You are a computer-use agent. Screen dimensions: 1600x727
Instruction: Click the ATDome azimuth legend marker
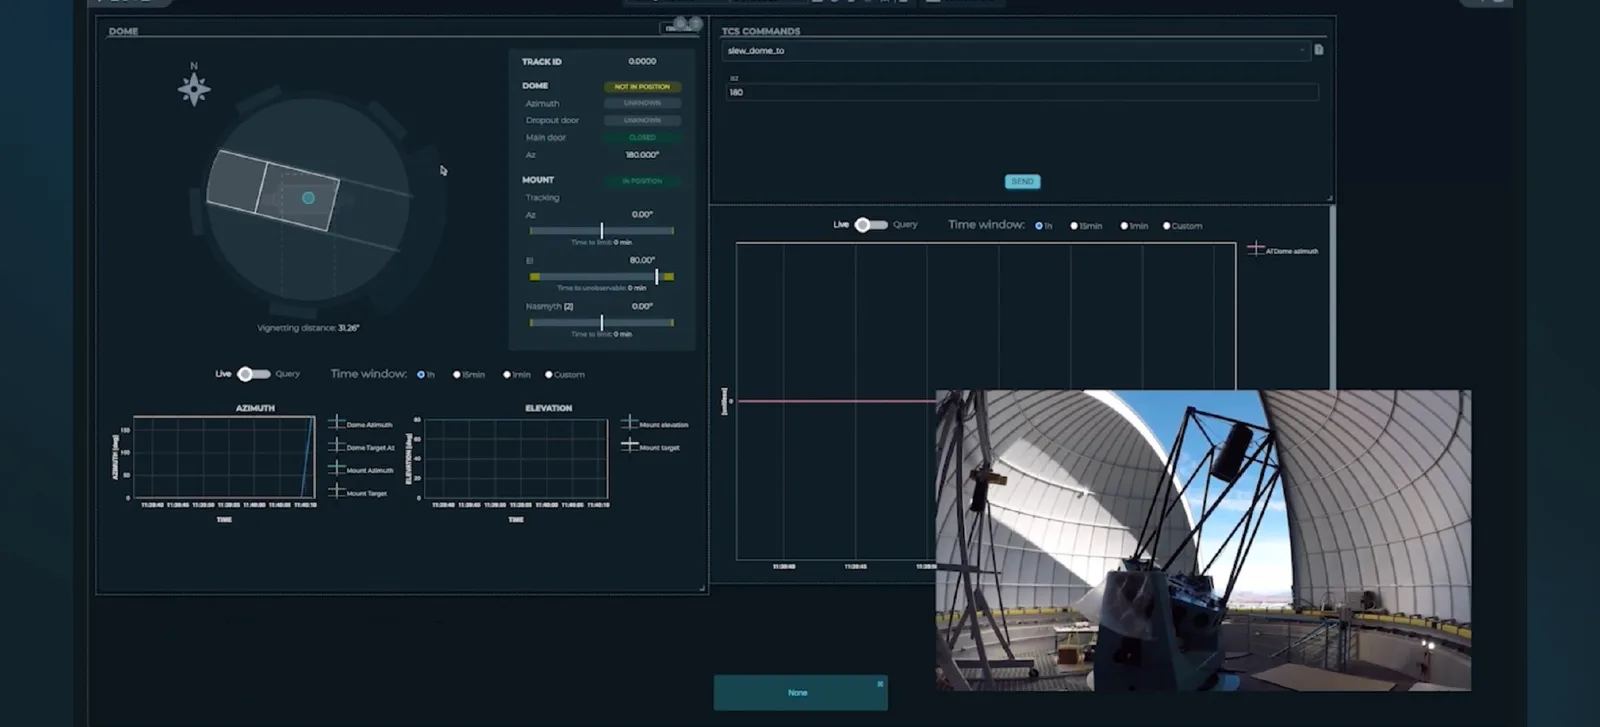(1256, 248)
